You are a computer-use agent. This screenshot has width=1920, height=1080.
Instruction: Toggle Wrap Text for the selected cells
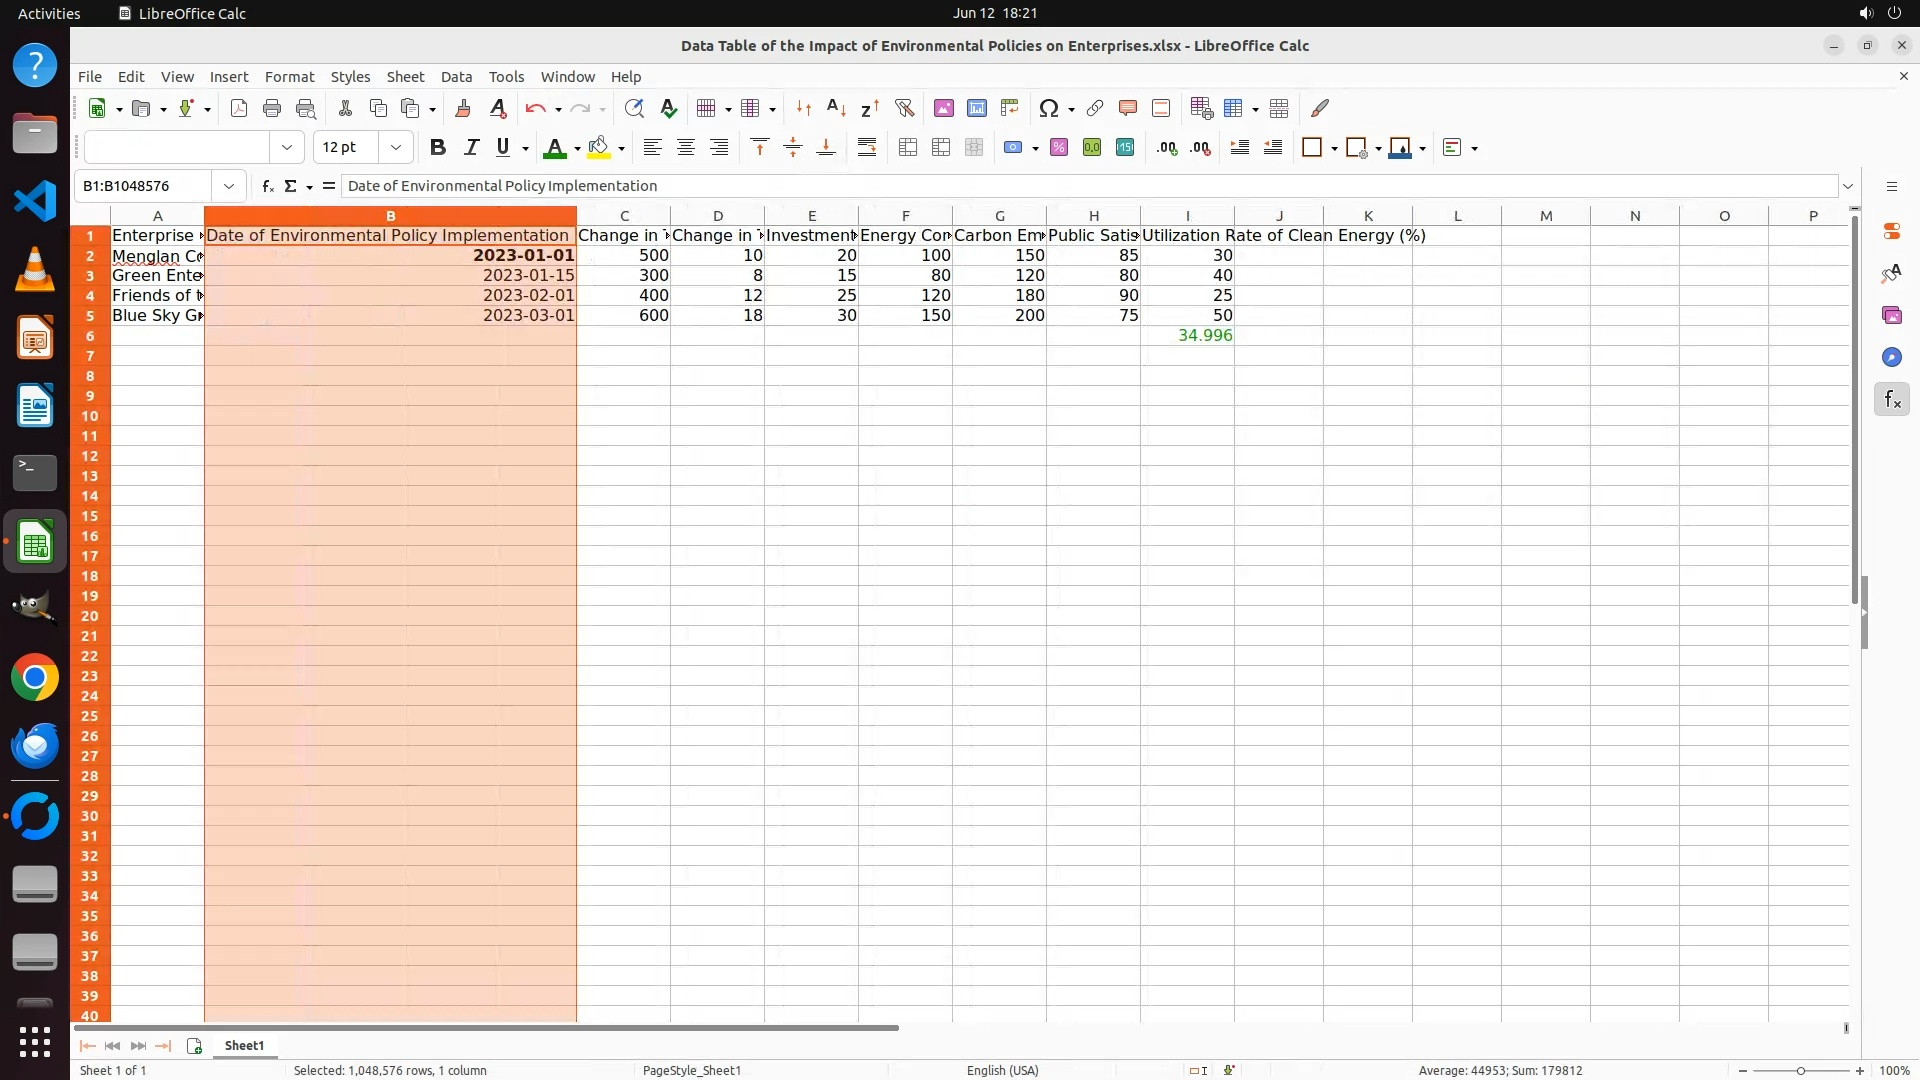(867, 148)
